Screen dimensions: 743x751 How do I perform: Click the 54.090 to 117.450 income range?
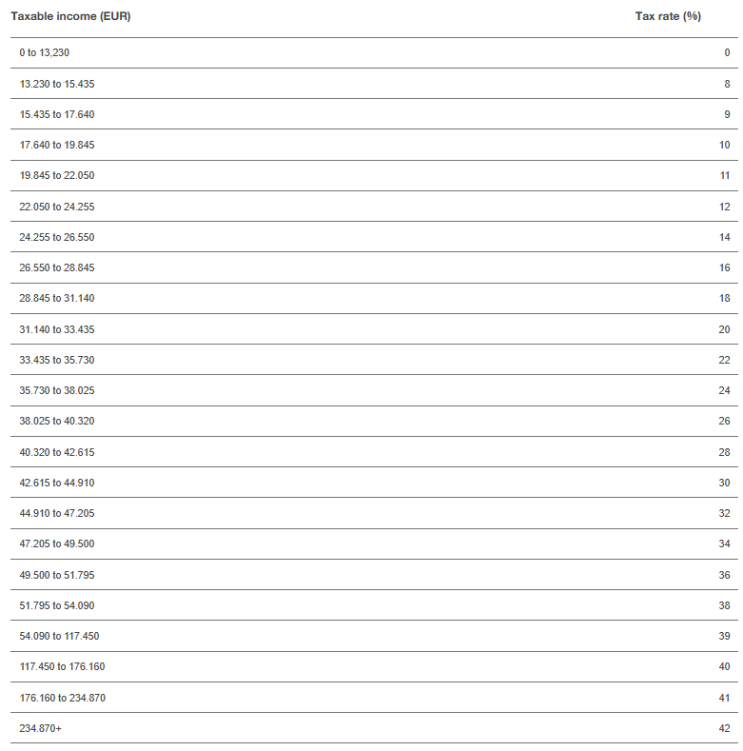pos(59,636)
